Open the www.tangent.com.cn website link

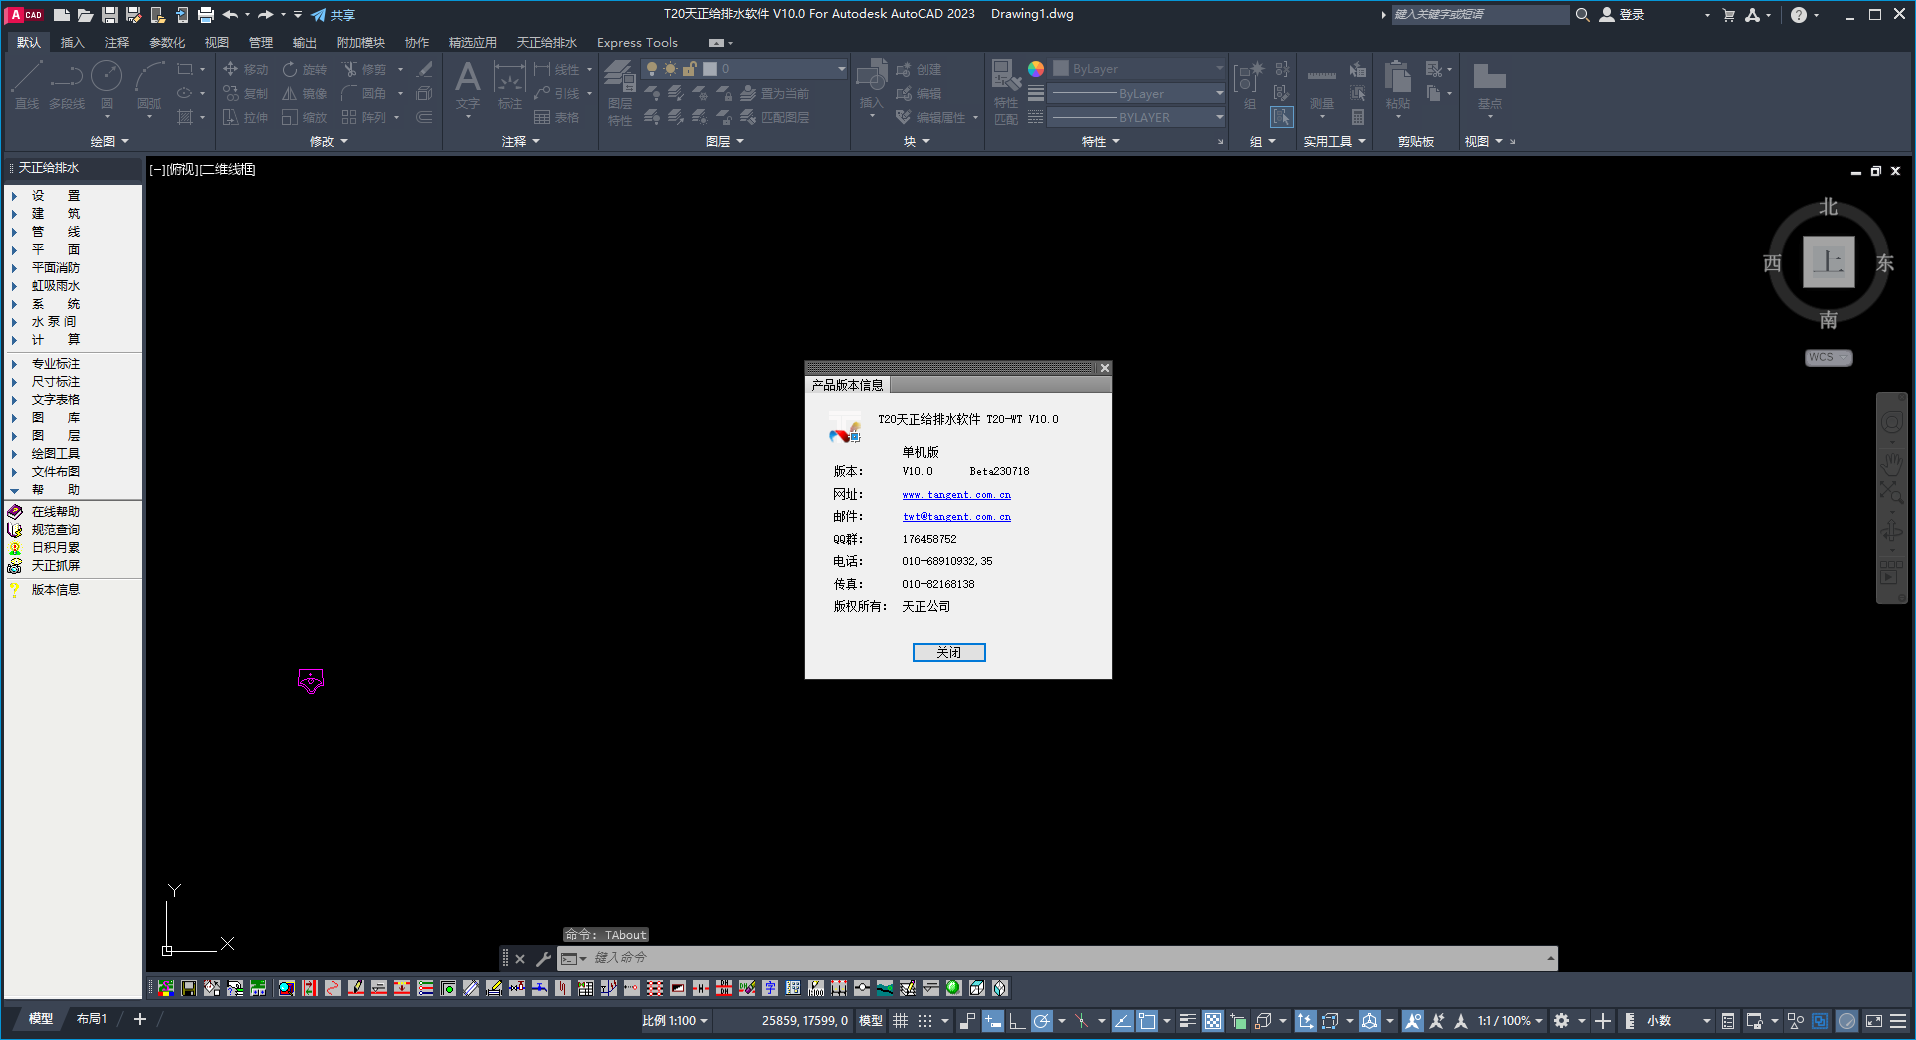tap(956, 495)
